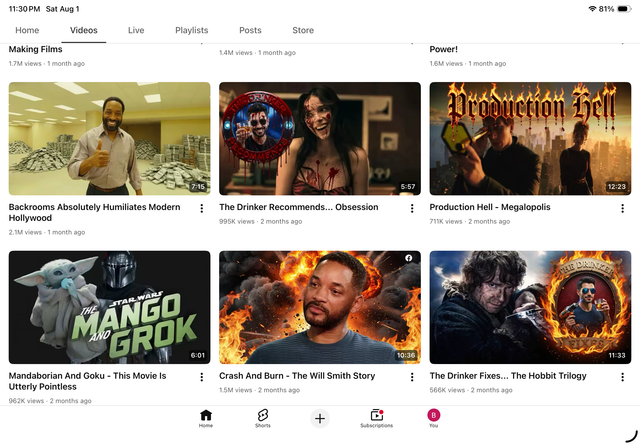Tap the battery indicator icon
The image size is (640, 445).
(624, 9)
